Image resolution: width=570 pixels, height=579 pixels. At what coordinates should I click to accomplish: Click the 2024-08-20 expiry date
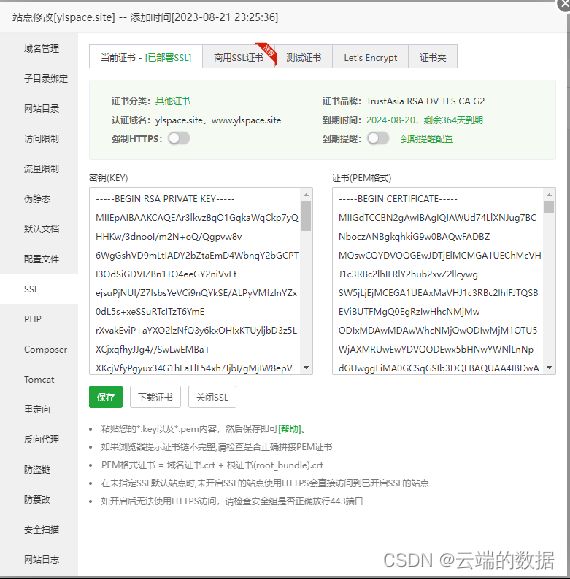click(391, 120)
